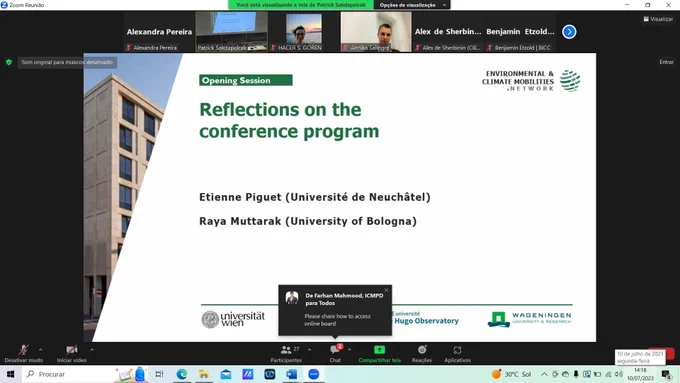Open the Aplicativos apps panel
Screen dimensions: 680x383
tap(458, 354)
